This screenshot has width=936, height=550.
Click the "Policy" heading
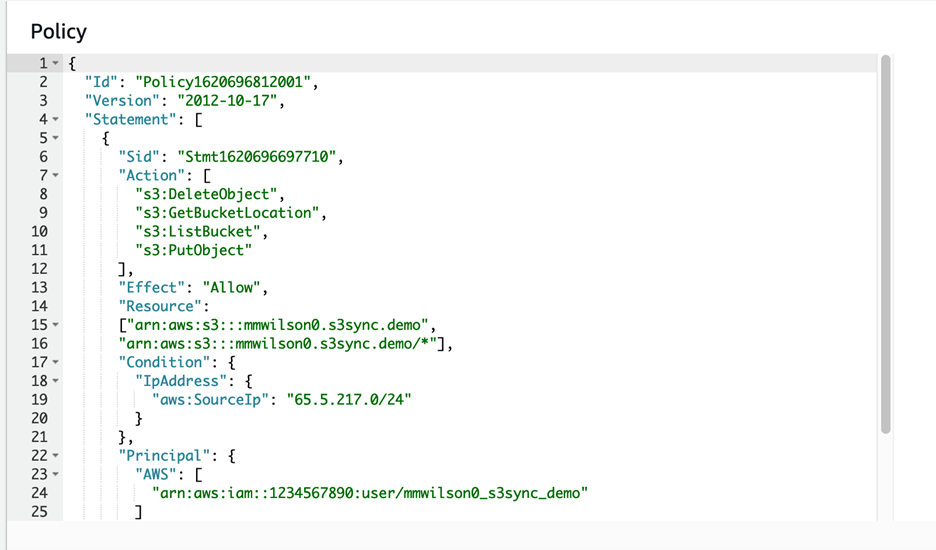[x=58, y=32]
